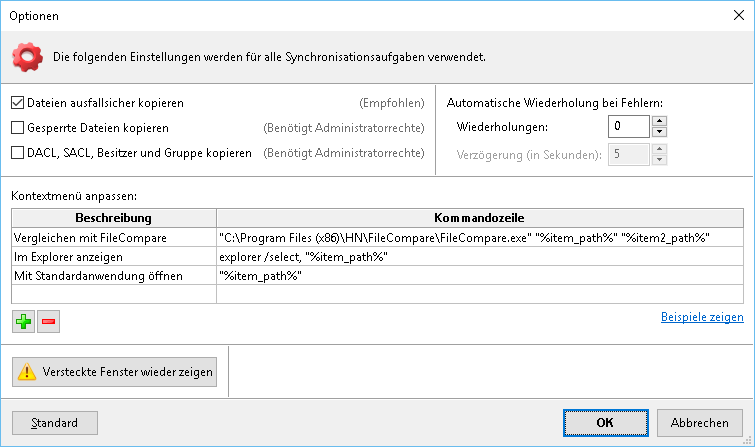Viewport: 755px width, 447px height.
Task: Click Verzögerung spinner up arrow
Action: pyautogui.click(x=659, y=149)
